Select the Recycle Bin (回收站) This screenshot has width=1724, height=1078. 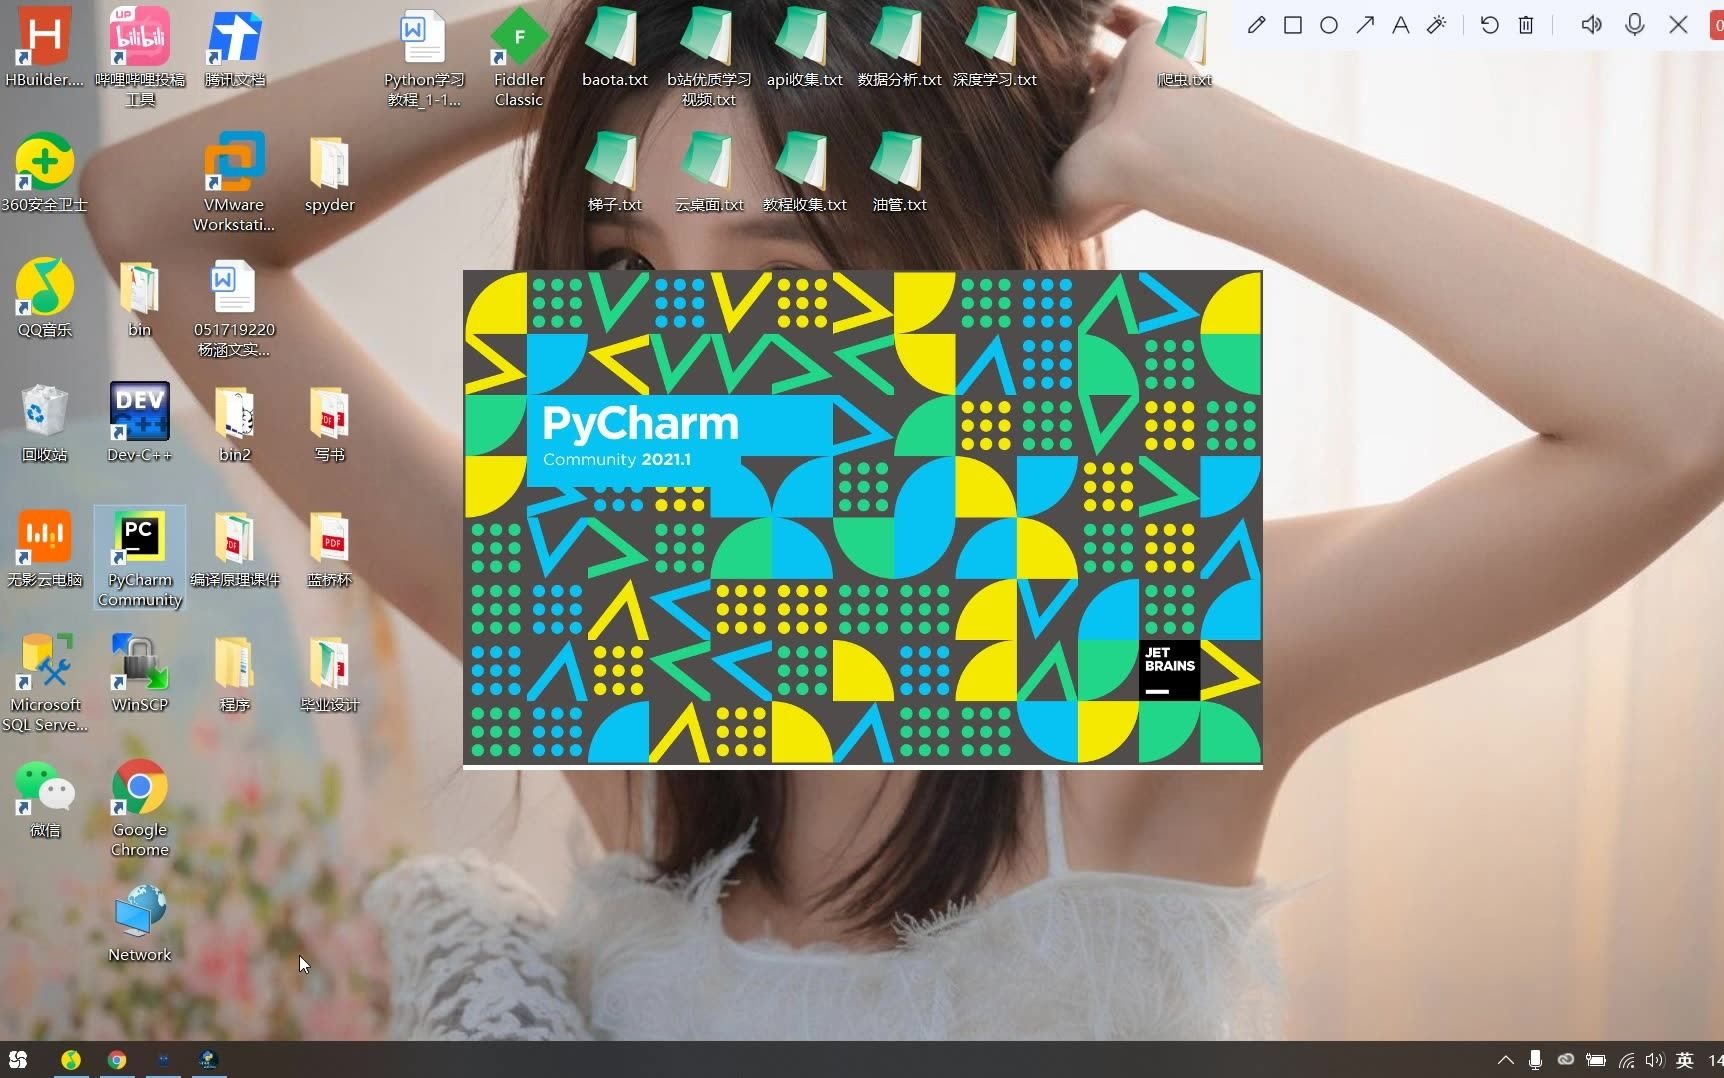[x=44, y=423]
